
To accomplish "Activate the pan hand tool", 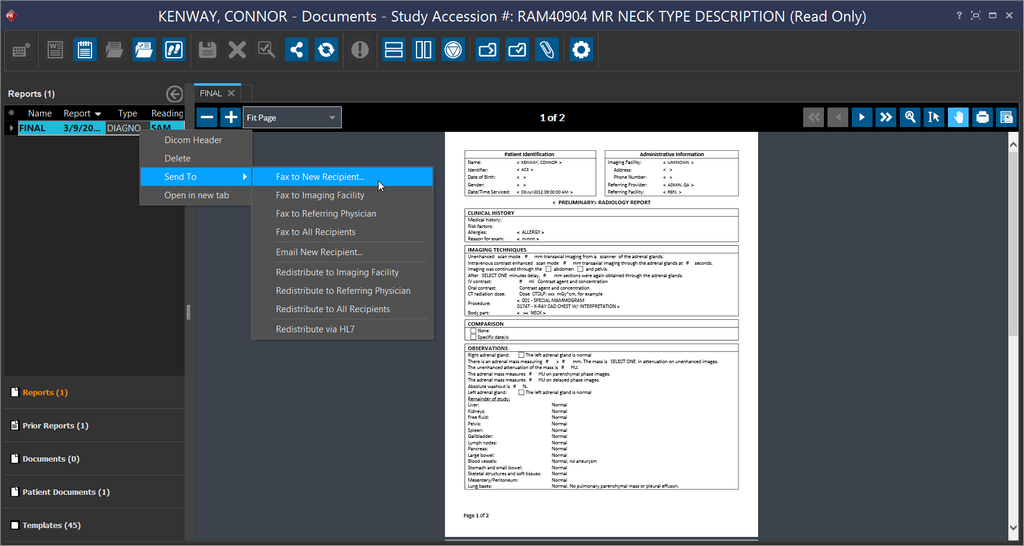I will click(x=958, y=117).
